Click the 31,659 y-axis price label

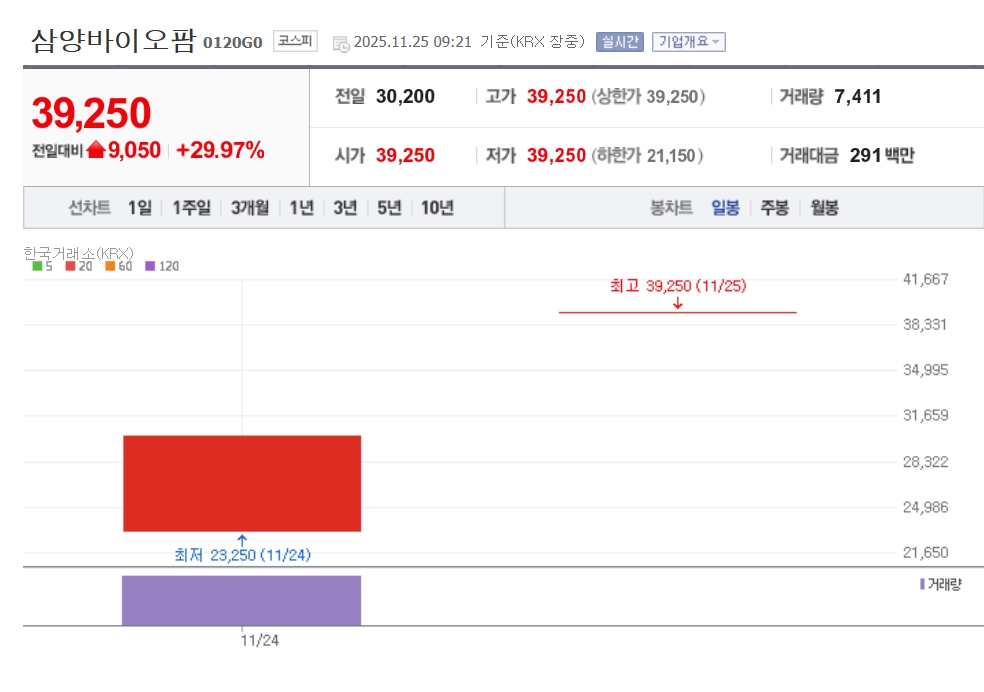[x=925, y=415]
